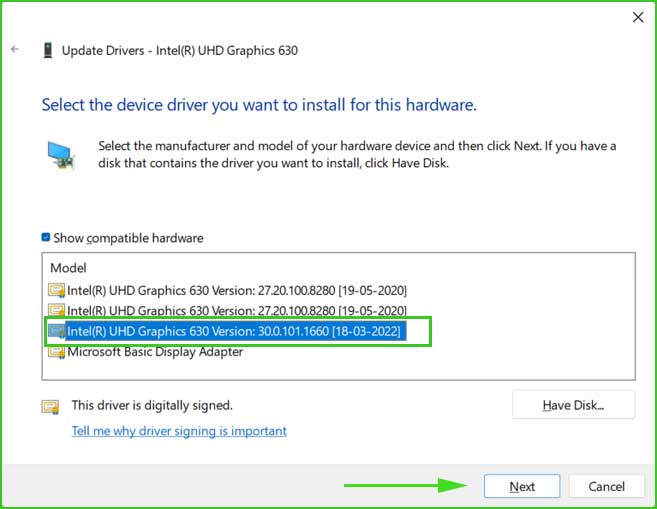Viewport: 657px width, 509px height.
Task: Click the back arrow in the dialog header
Action: 15,49
